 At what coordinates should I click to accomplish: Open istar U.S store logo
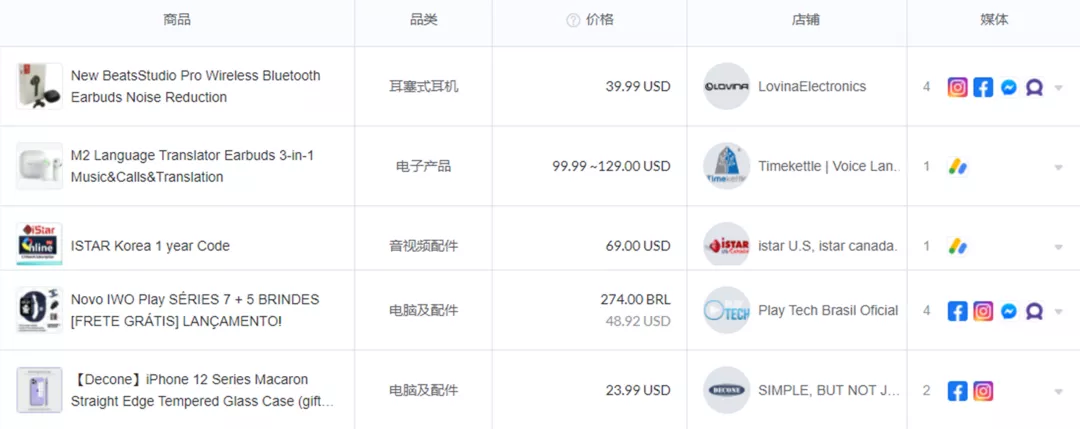727,244
